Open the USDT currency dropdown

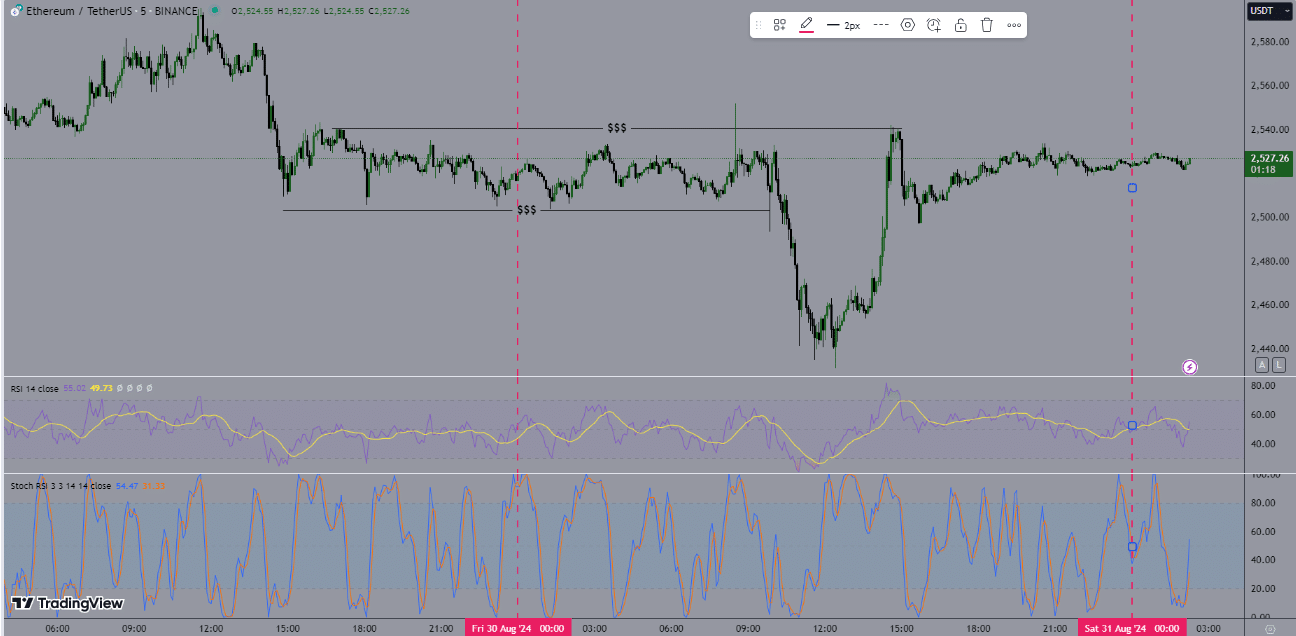pos(1270,11)
